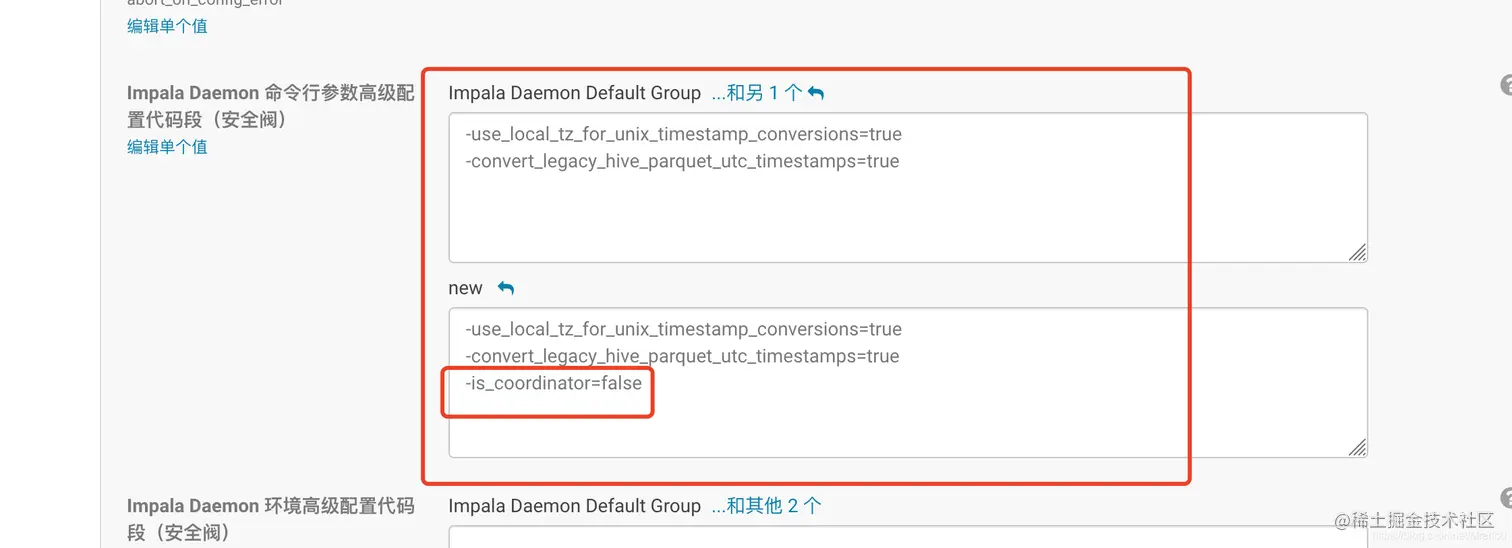Expand the "...和其他 2 个" group list
1512x548 pixels.
pos(766,506)
